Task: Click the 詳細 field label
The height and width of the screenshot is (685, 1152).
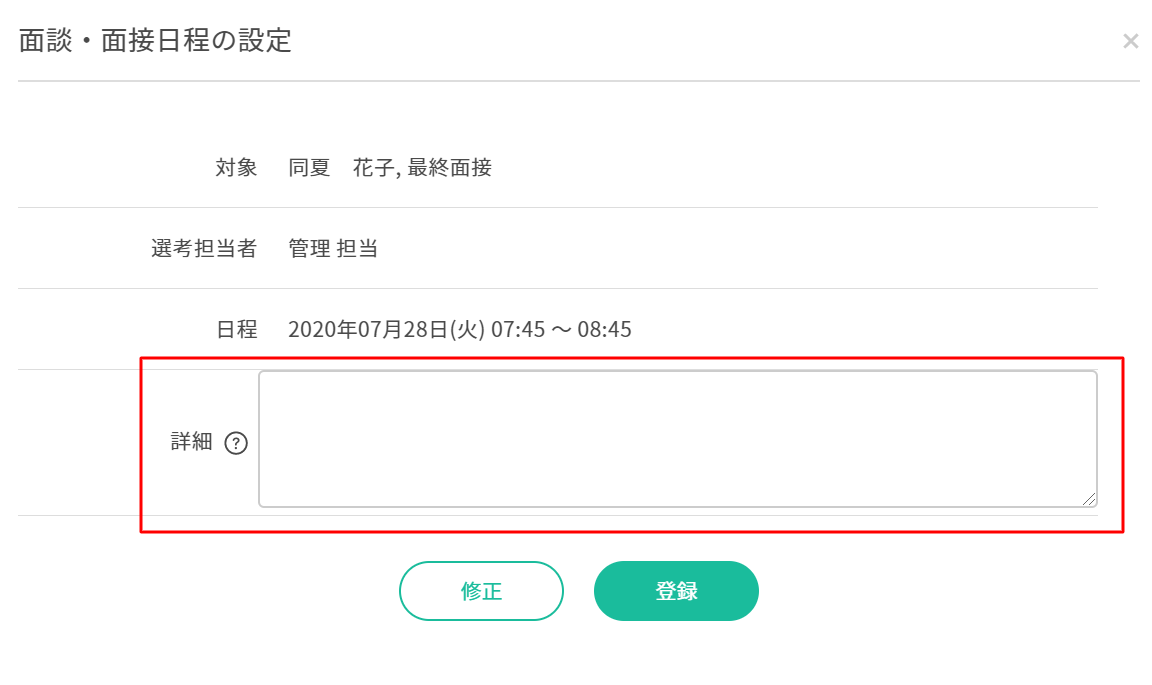Action: (x=192, y=442)
